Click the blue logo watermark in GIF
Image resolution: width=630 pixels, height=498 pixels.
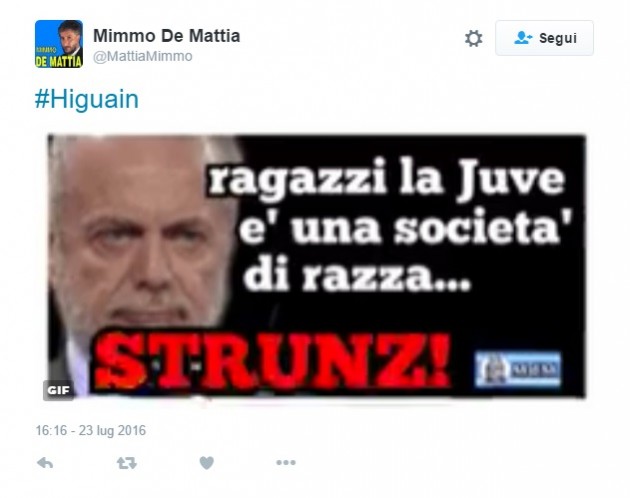pos(518,369)
